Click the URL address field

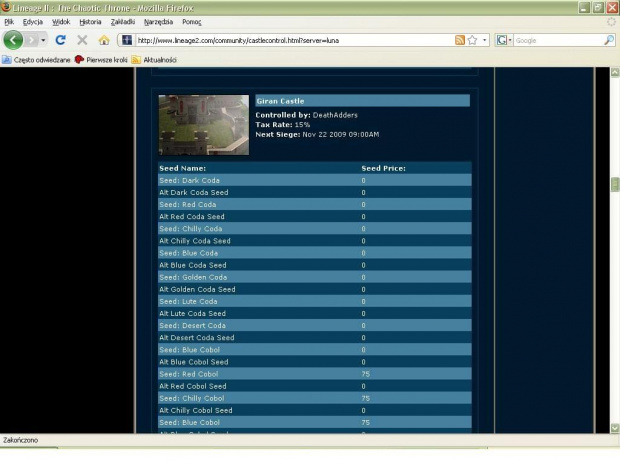point(294,40)
